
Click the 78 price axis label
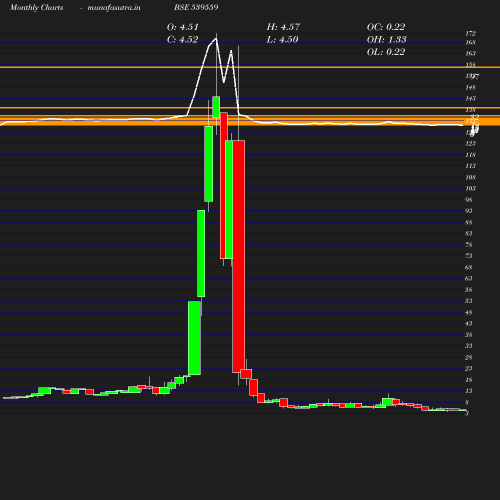click(x=469, y=245)
